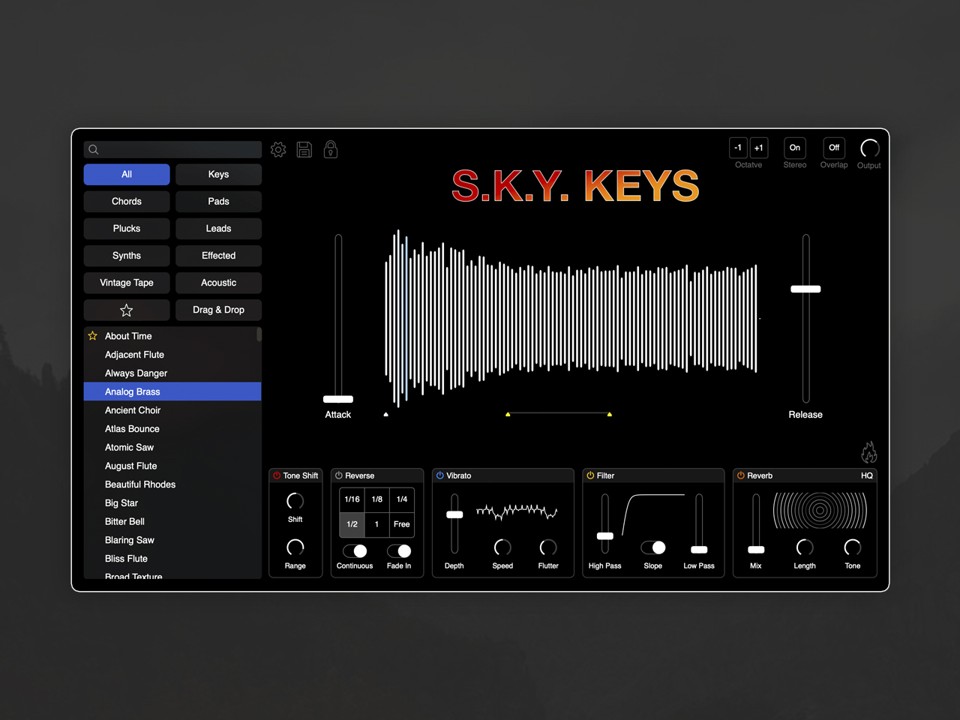Select the Synths category
The height and width of the screenshot is (720, 960).
(x=127, y=255)
